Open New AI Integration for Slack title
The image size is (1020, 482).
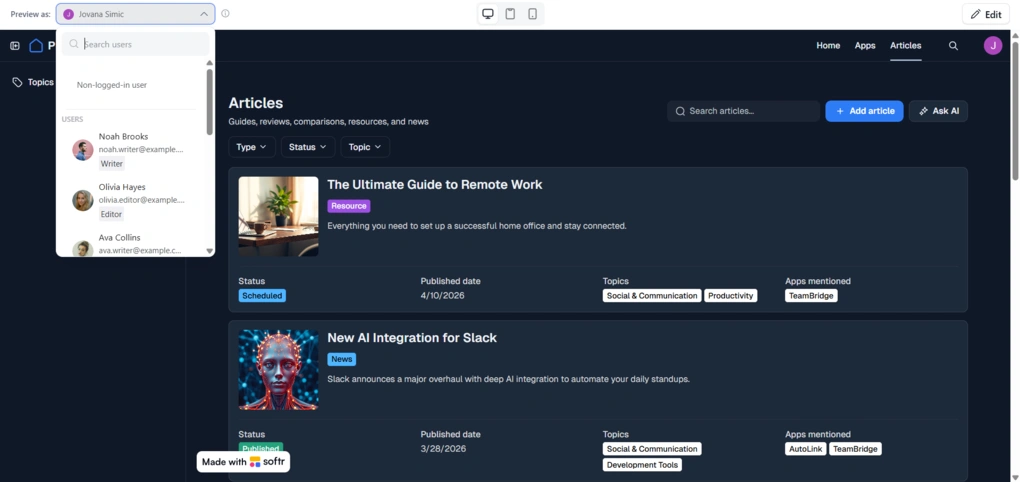(412, 338)
